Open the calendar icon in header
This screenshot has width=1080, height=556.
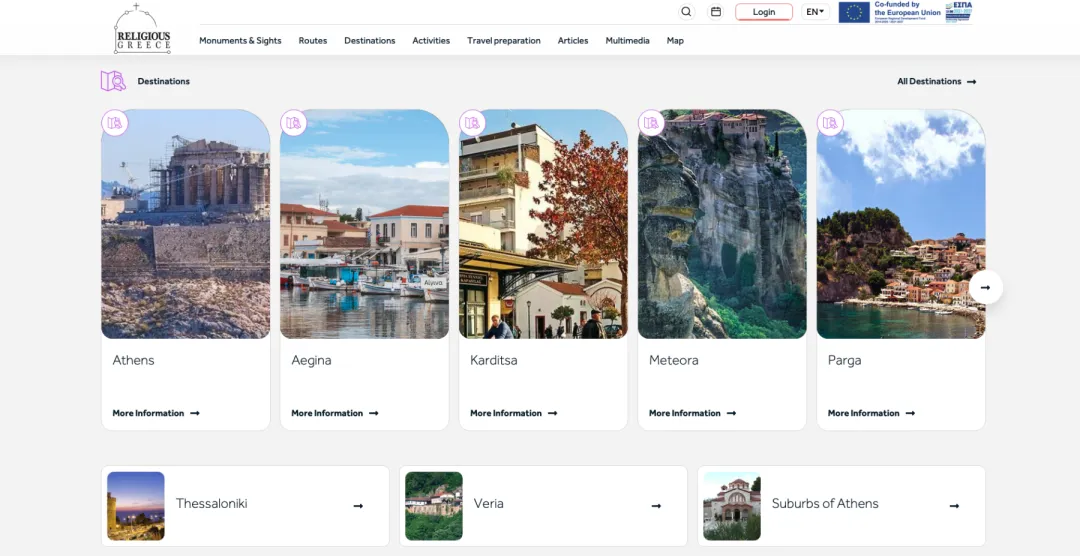coord(716,12)
